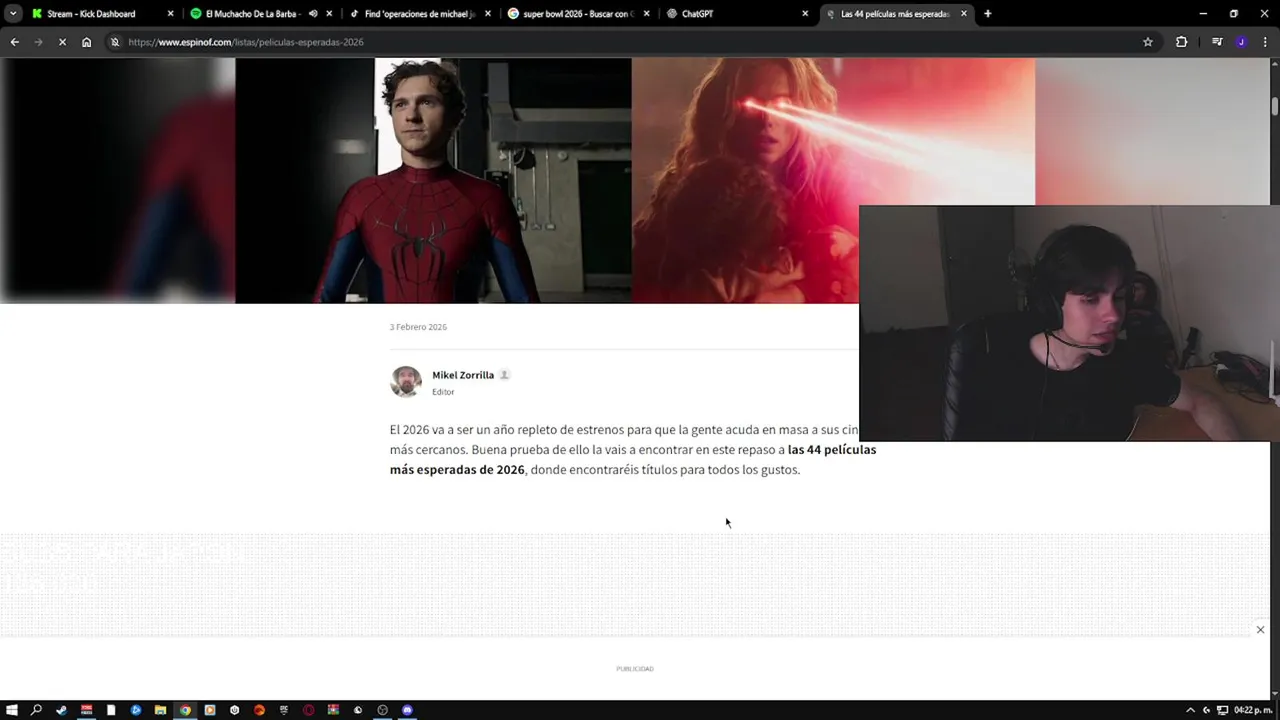Open Steam from the taskbar
Image resolution: width=1280 pixels, height=720 pixels.
coord(62,710)
